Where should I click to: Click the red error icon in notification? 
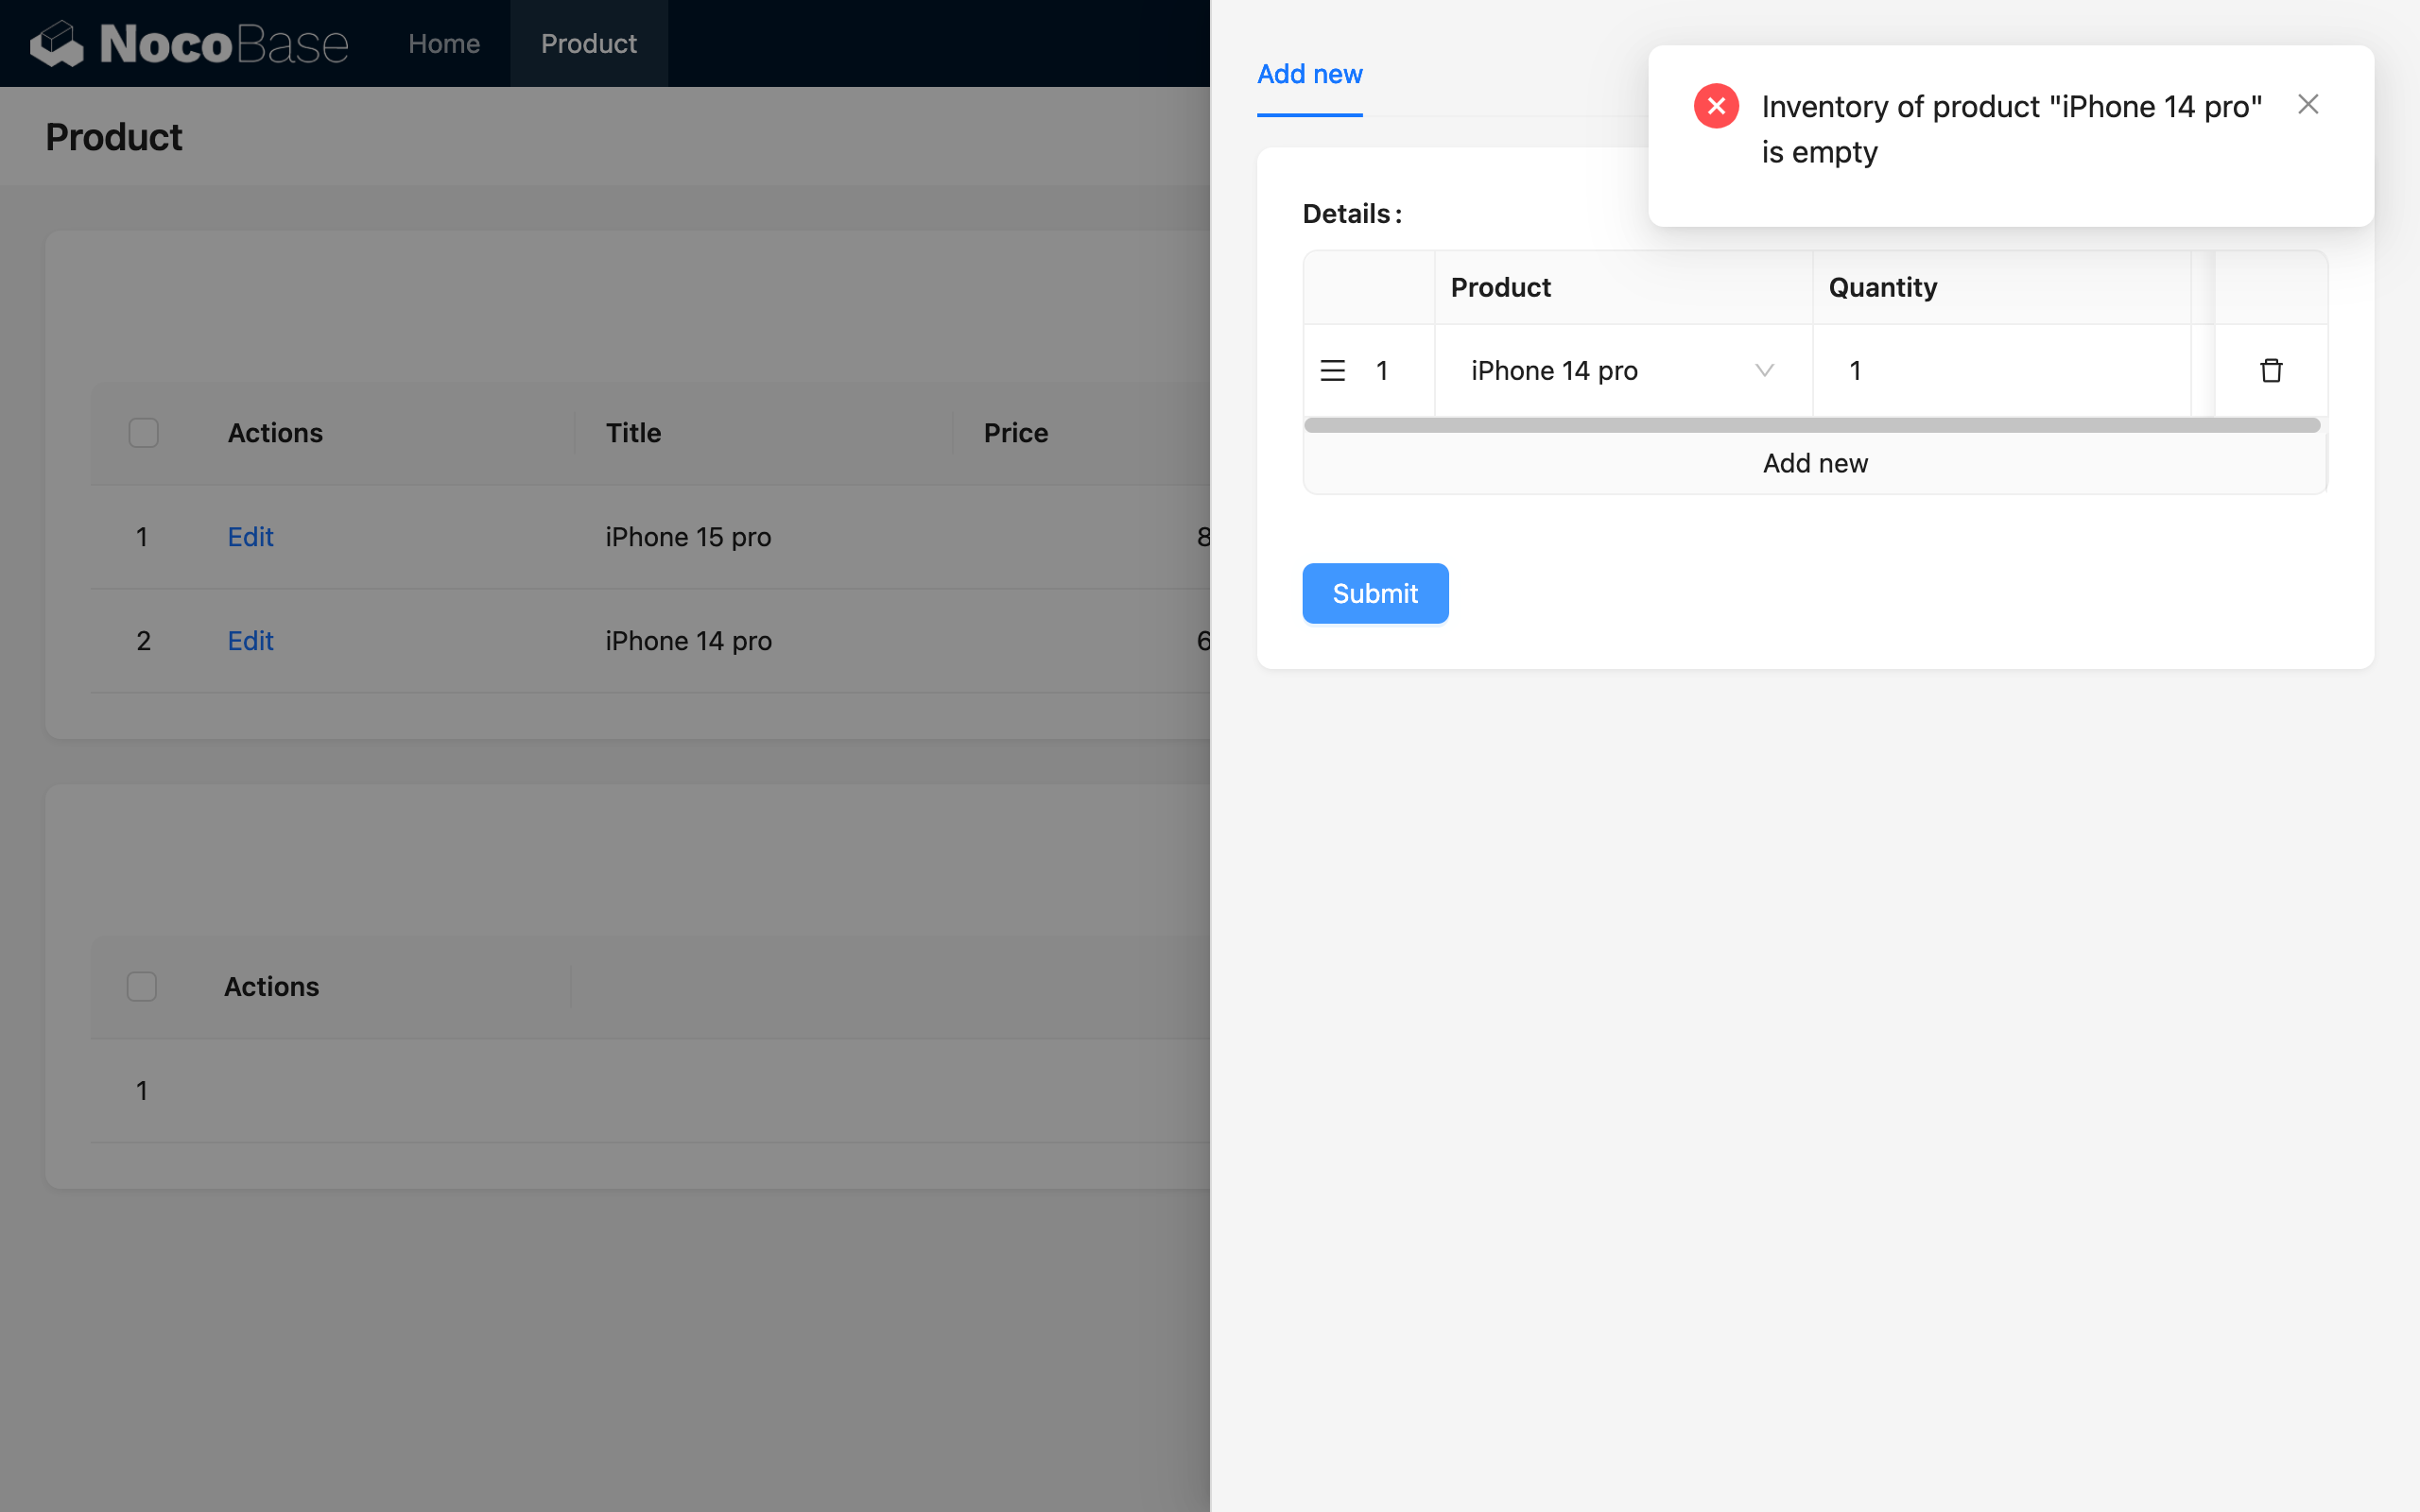click(x=1716, y=106)
